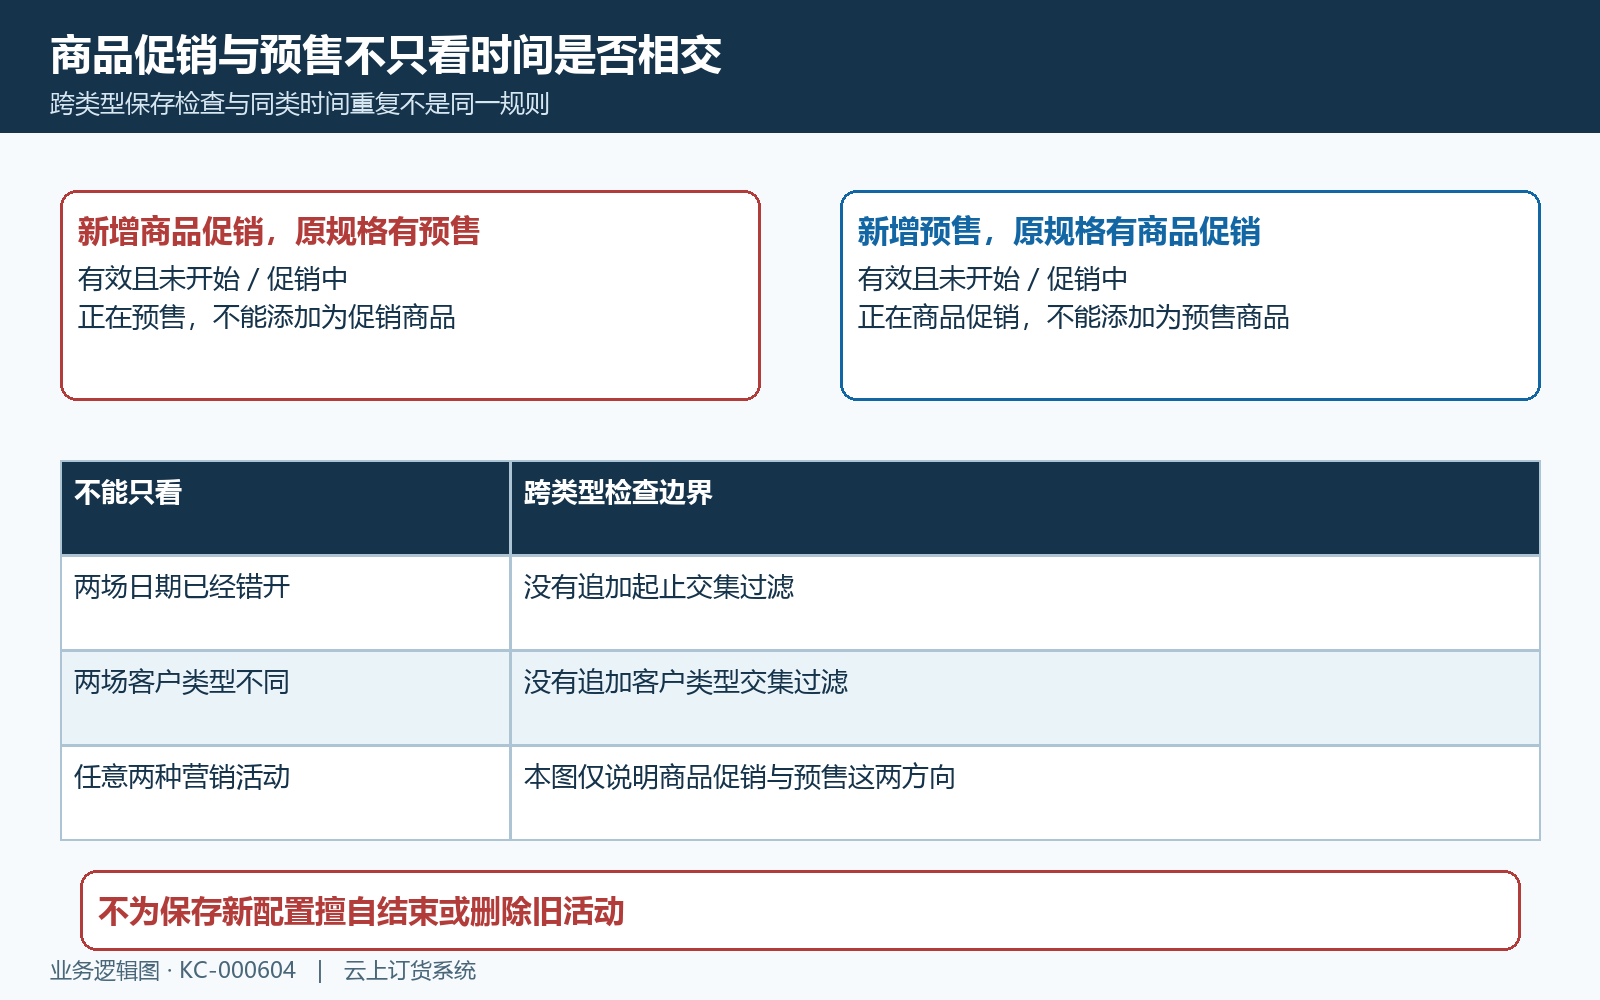The height and width of the screenshot is (1000, 1600).
Task: Click red heading 新增商品促销，原规格有预售
Action: (x=279, y=231)
